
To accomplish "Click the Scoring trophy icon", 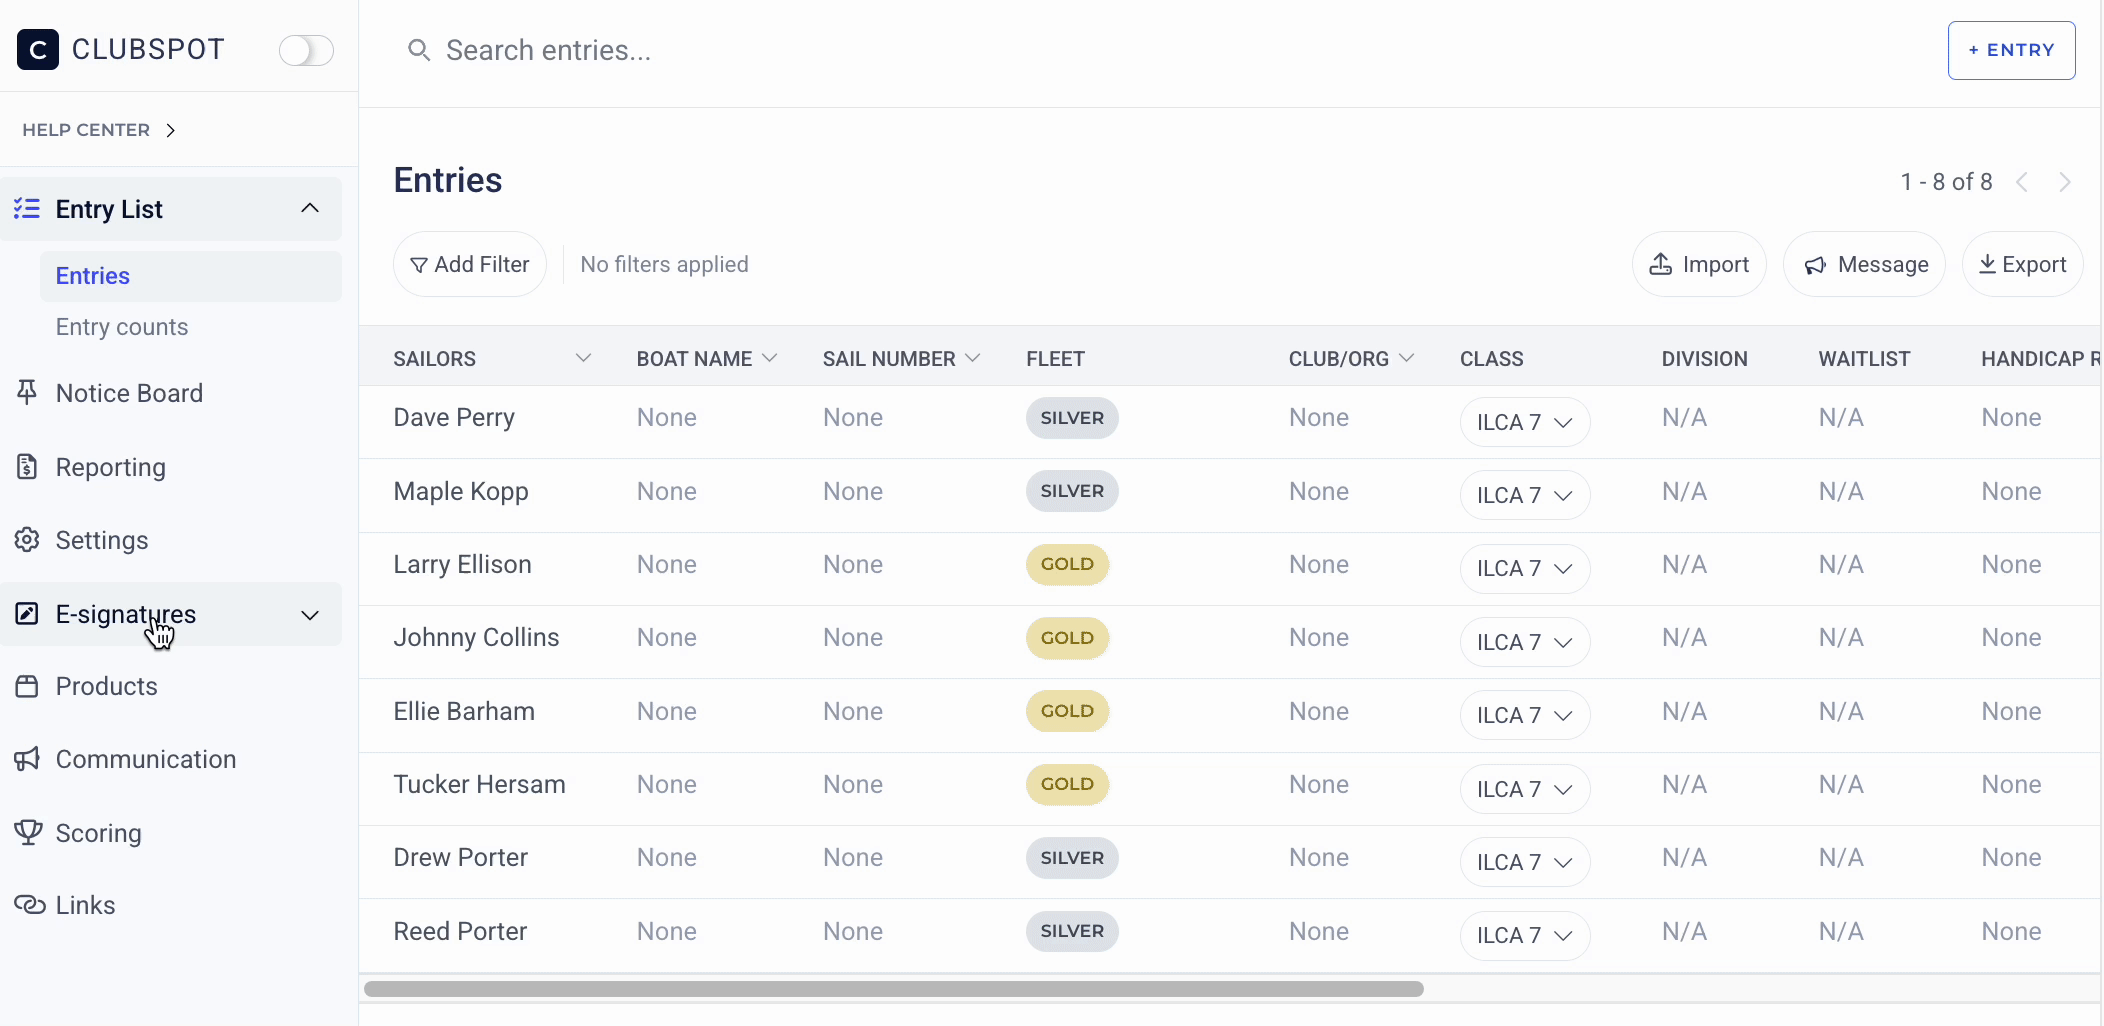I will [x=27, y=832].
